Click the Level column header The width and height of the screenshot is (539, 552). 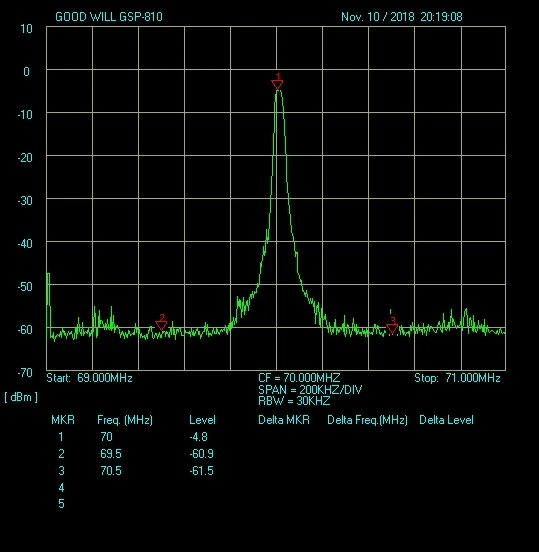(202, 420)
